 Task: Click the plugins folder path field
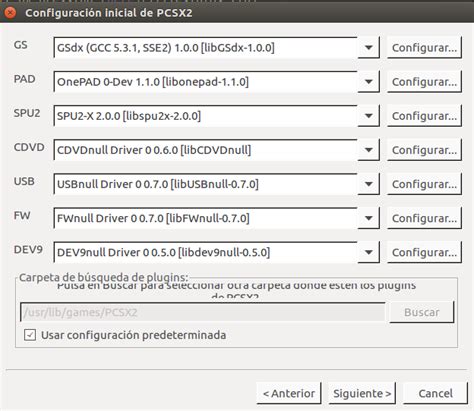[x=203, y=312]
